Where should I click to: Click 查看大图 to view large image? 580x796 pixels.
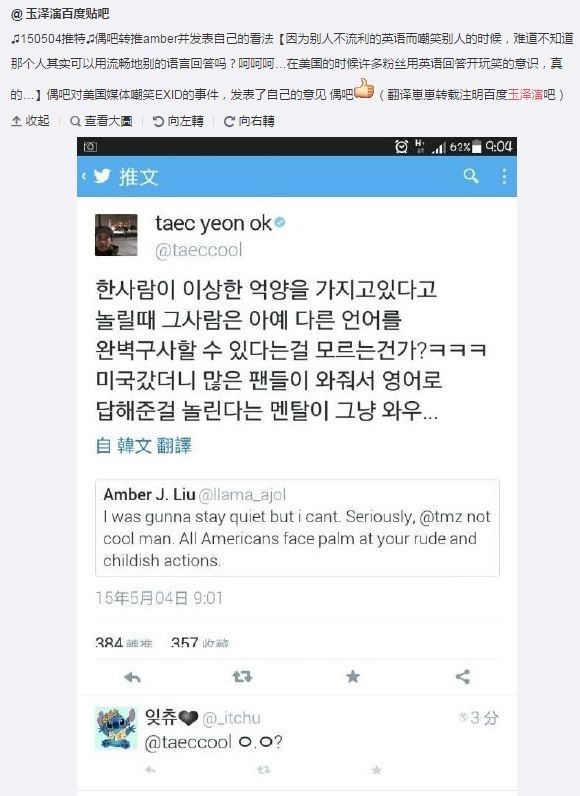(x=101, y=121)
